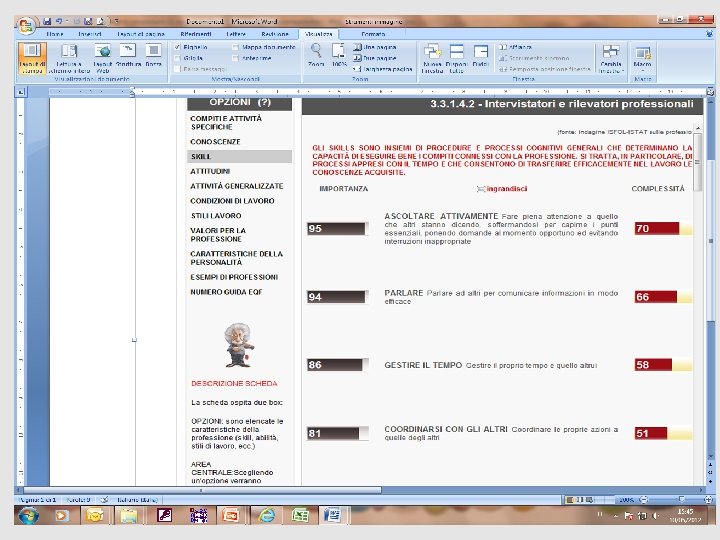720x540 pixels.
Task: Open Windows Start button
Action: tap(28, 515)
